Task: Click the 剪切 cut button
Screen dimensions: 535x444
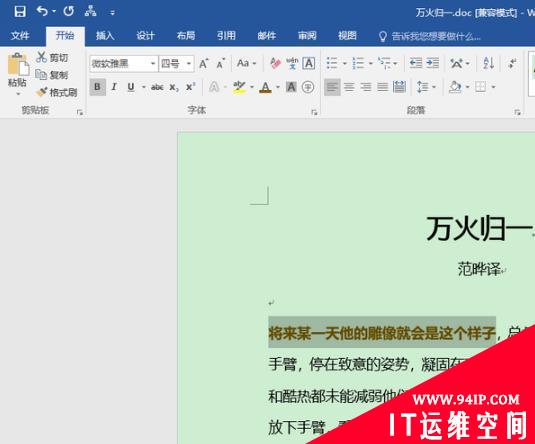Action: click(x=53, y=57)
